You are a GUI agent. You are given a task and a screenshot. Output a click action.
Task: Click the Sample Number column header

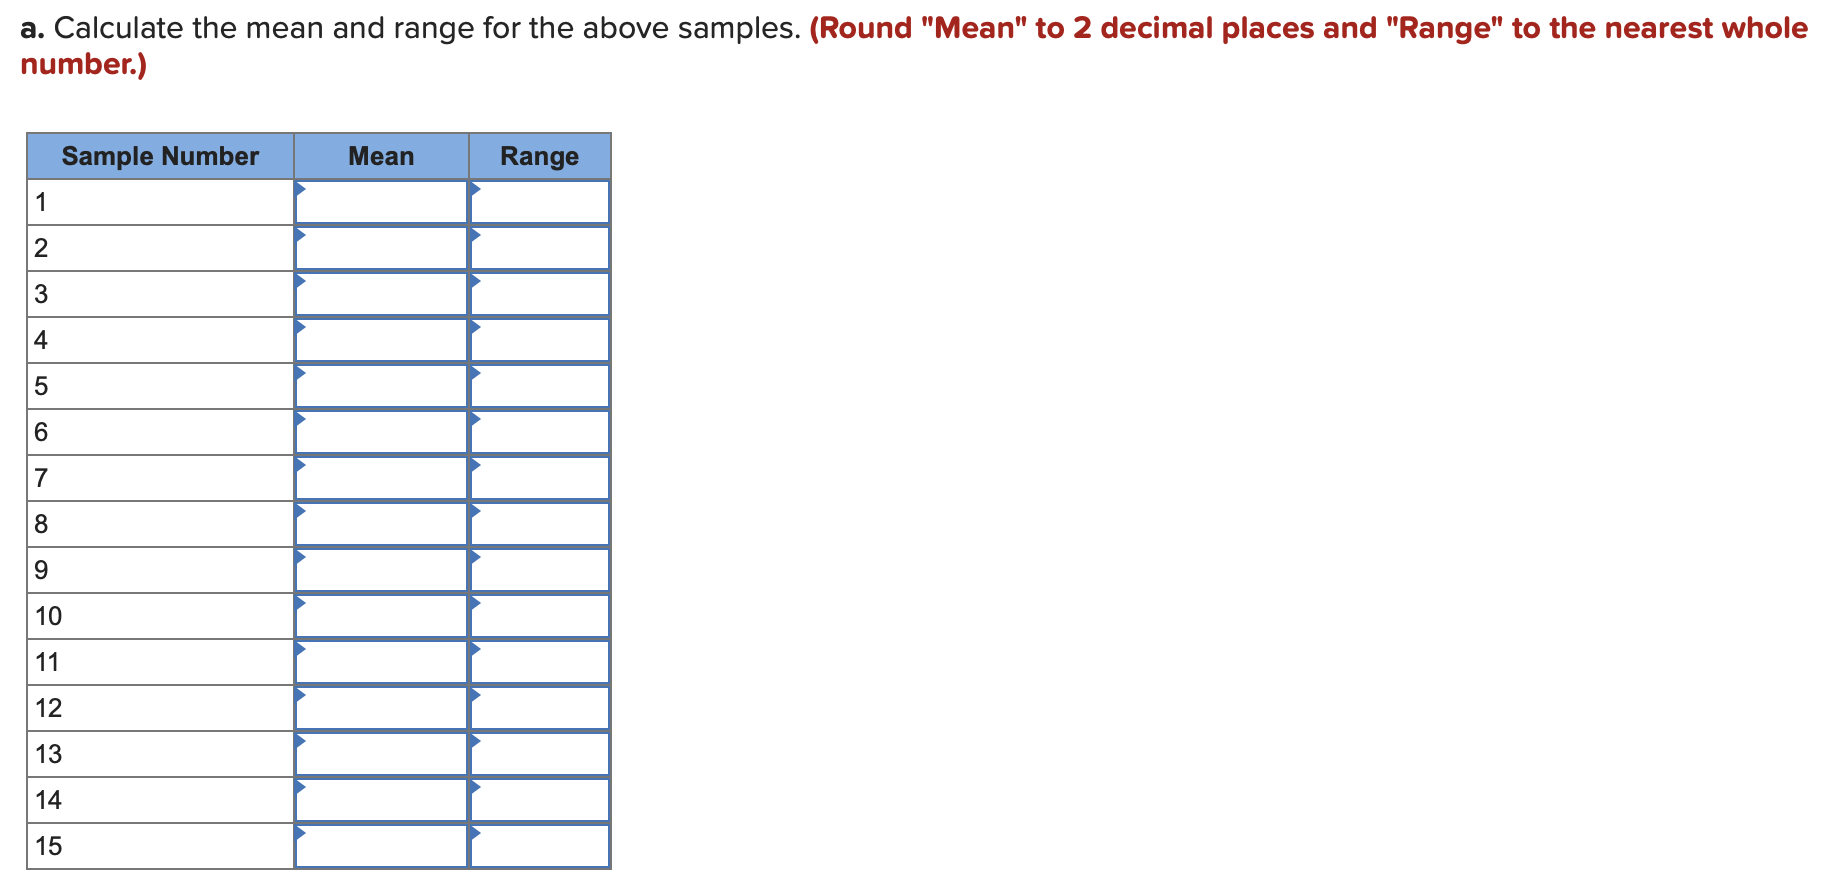point(160,156)
